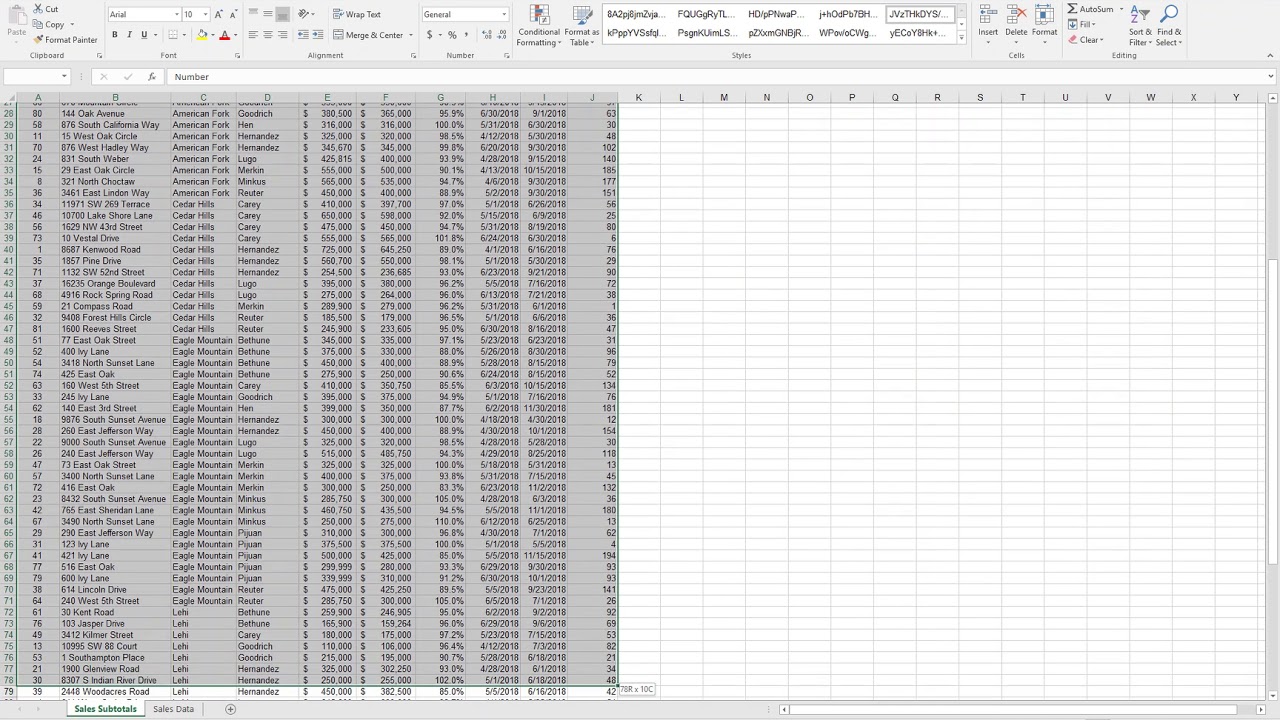Click the Accounting dollar format icon

[429, 35]
